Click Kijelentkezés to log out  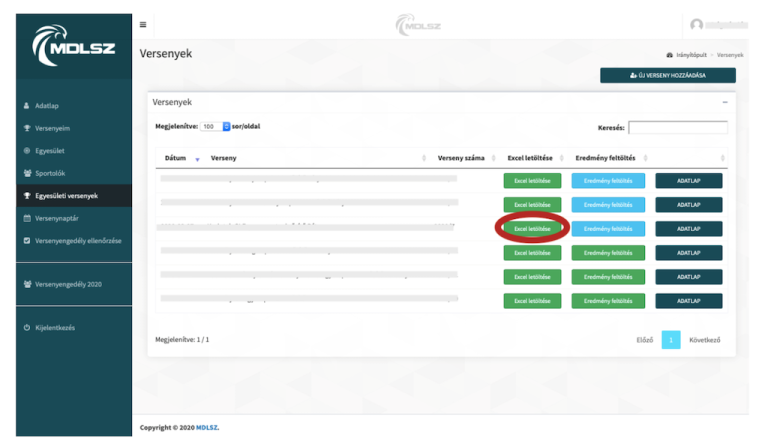coord(54,328)
